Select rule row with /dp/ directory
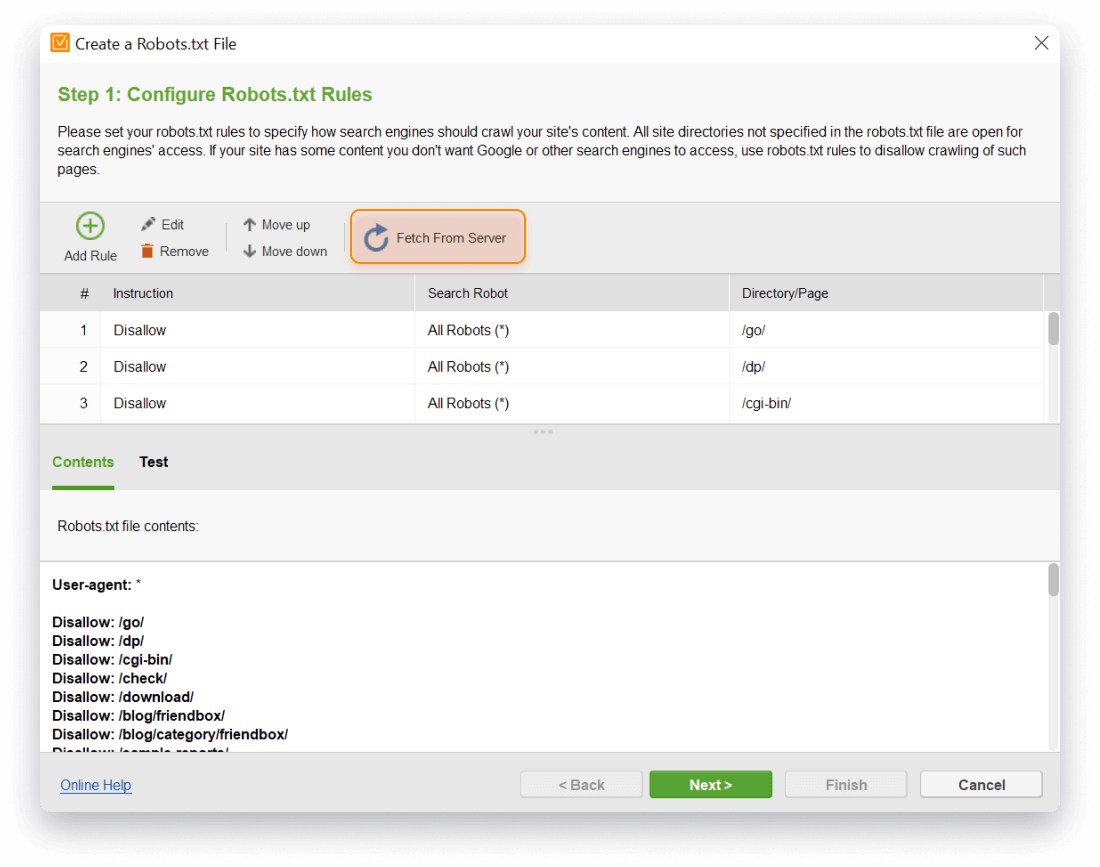This screenshot has height=867, width=1100. (x=542, y=366)
